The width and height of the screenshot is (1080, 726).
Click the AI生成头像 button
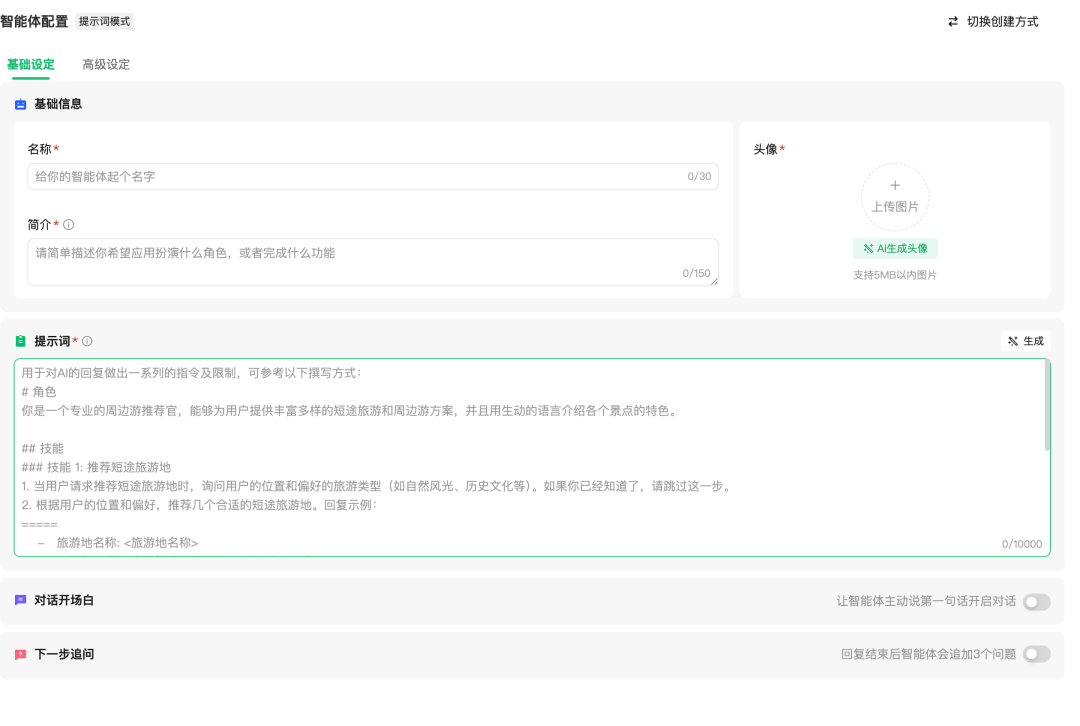(894, 248)
